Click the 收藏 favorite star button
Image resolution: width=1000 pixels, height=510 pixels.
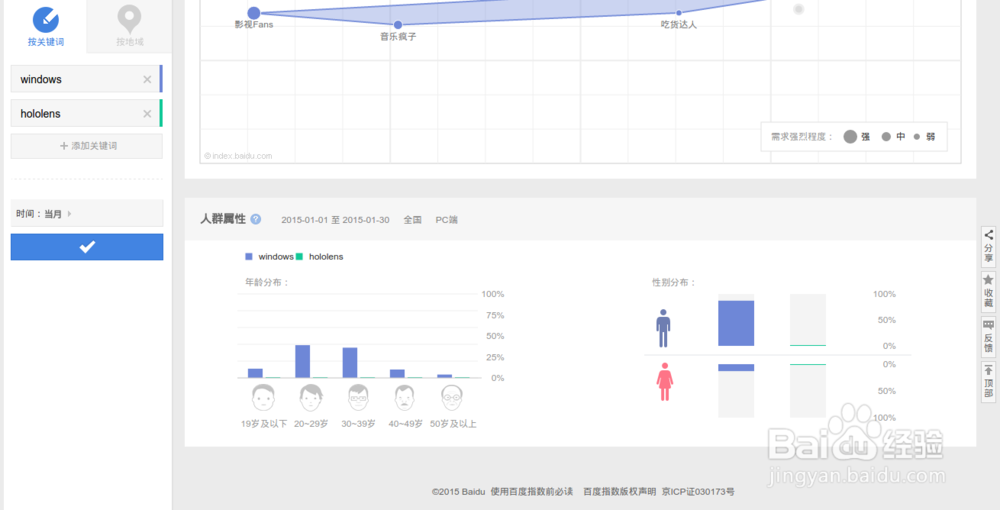(x=988, y=292)
